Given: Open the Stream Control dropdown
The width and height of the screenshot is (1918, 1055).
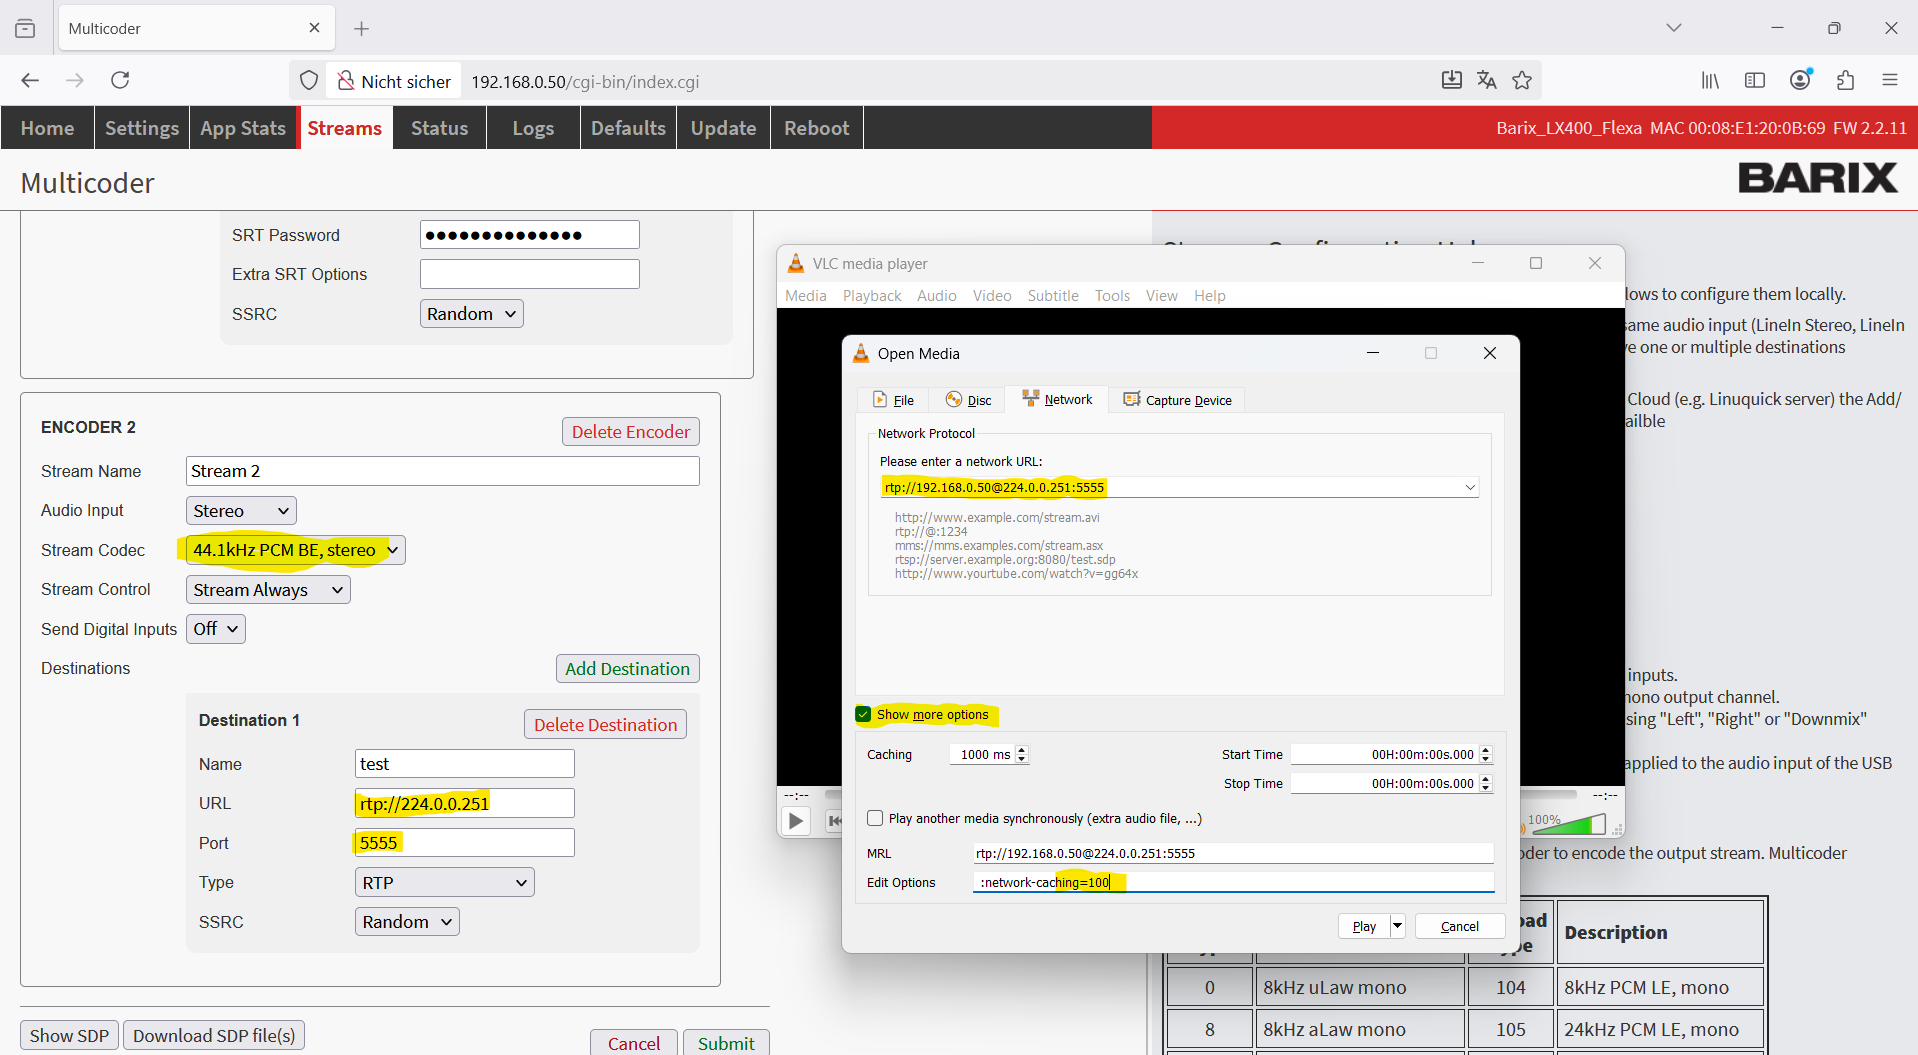Looking at the screenshot, I should (x=268, y=590).
